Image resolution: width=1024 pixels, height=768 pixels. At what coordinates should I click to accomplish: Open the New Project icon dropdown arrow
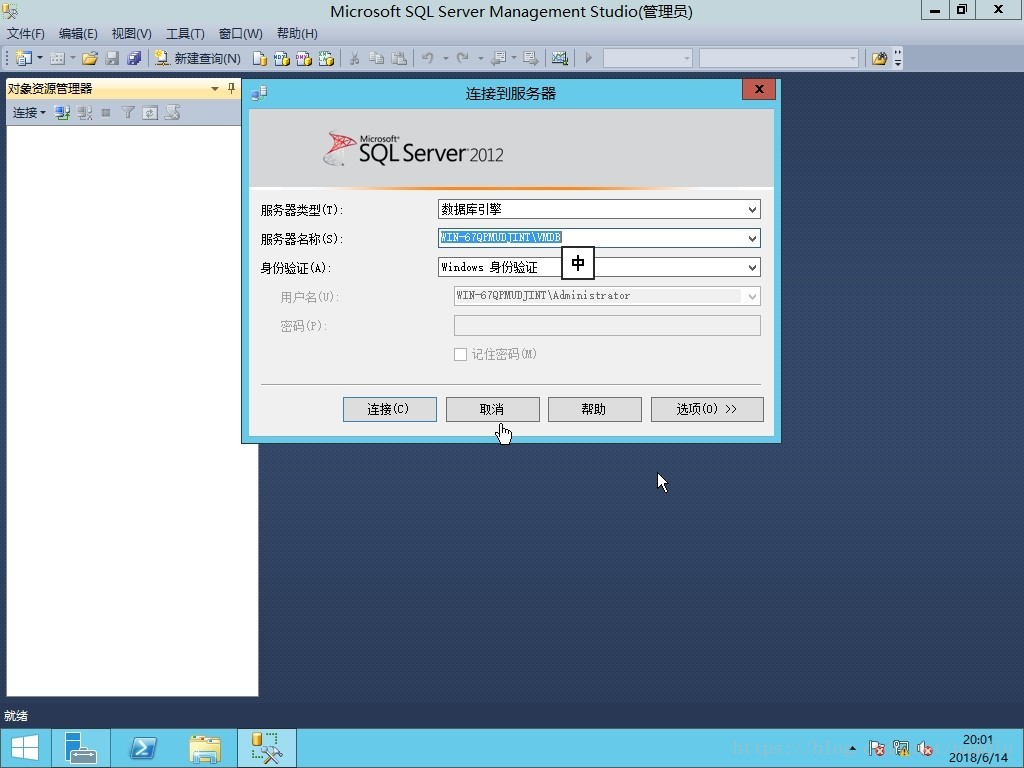point(40,58)
